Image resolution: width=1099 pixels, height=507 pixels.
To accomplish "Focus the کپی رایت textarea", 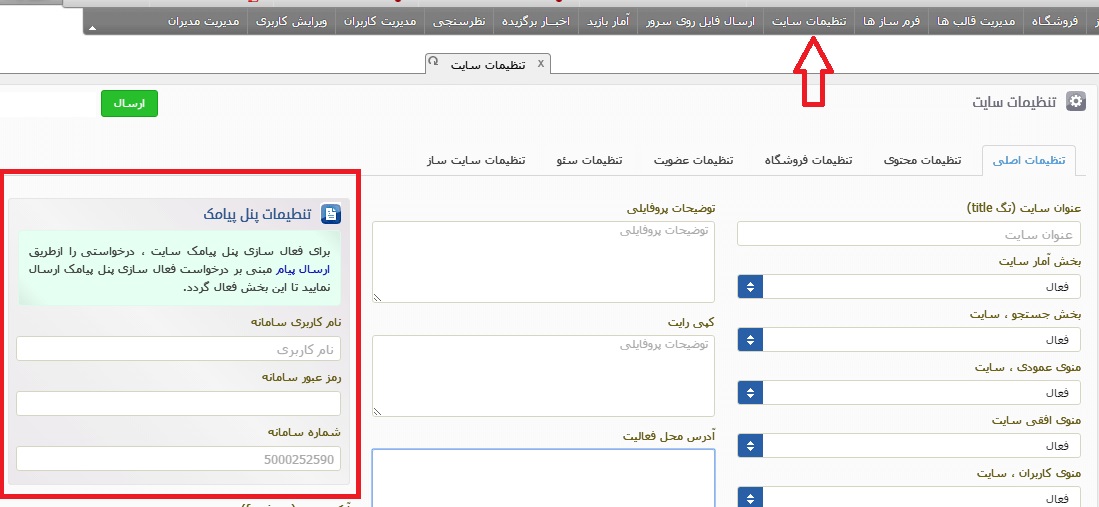I will (x=543, y=376).
